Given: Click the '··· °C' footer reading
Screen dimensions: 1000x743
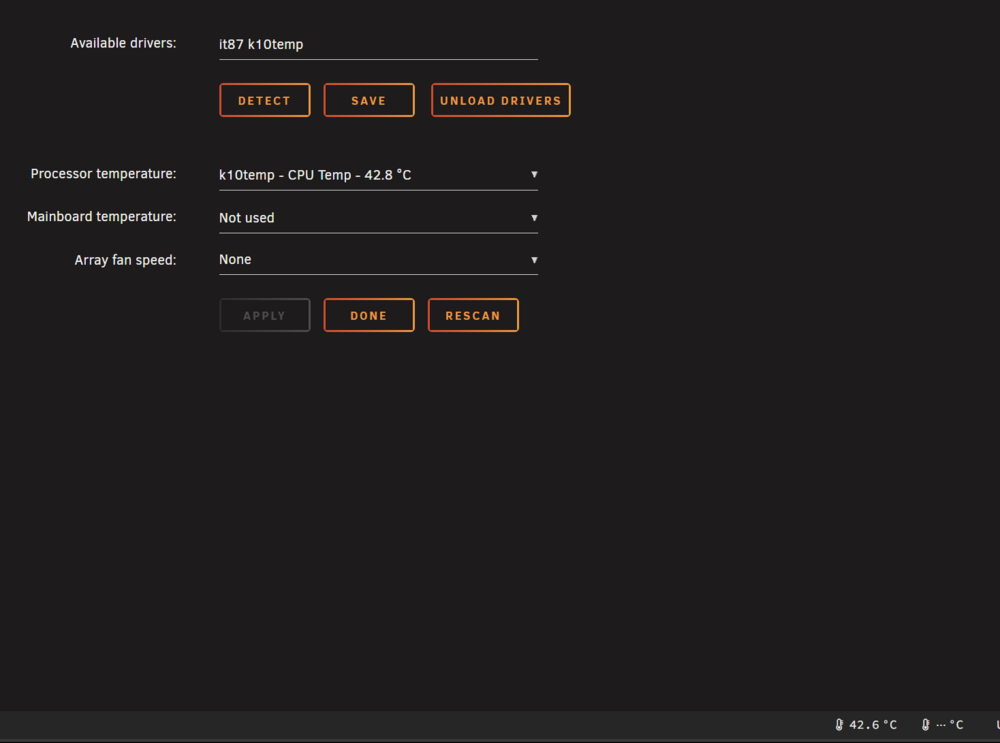Looking at the screenshot, I should pos(950,725).
